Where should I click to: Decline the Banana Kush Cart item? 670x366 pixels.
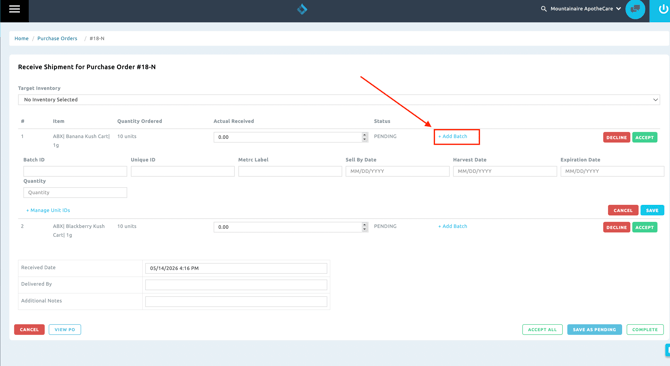(x=617, y=138)
